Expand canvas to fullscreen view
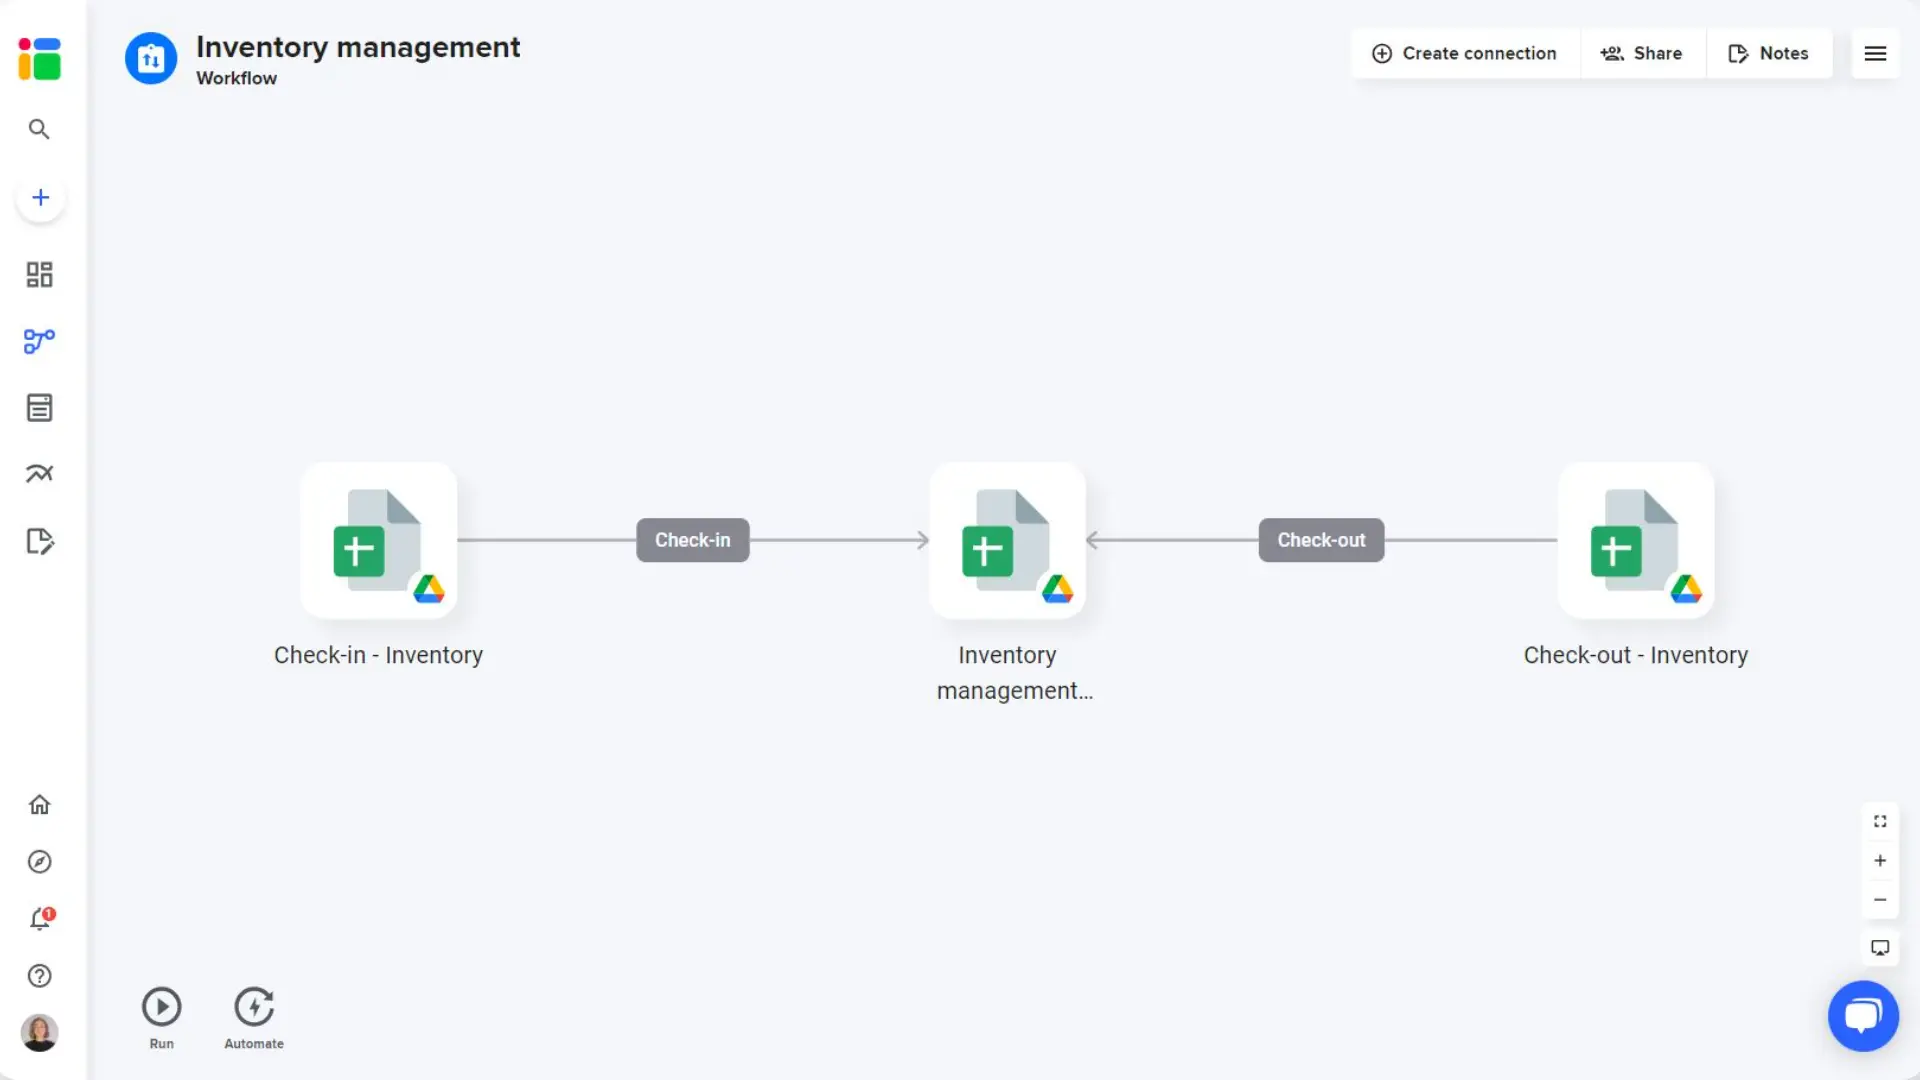Viewport: 1920px width, 1080px height. click(1880, 821)
